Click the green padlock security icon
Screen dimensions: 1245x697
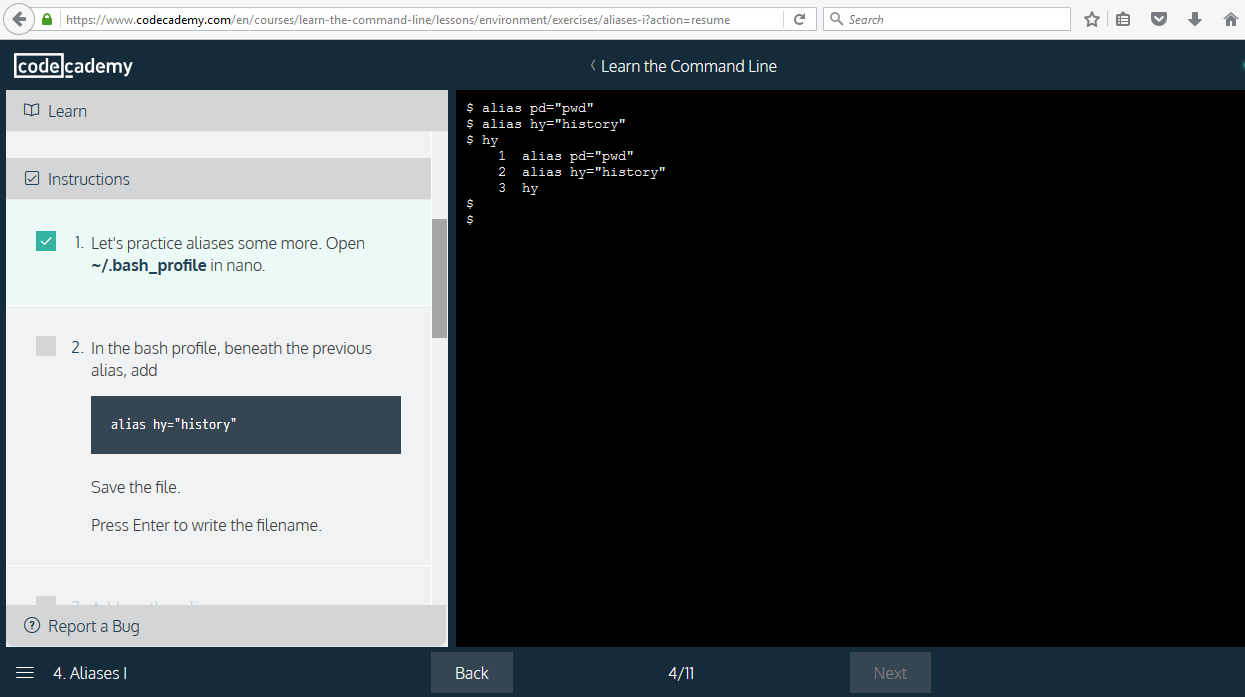pyautogui.click(x=47, y=19)
